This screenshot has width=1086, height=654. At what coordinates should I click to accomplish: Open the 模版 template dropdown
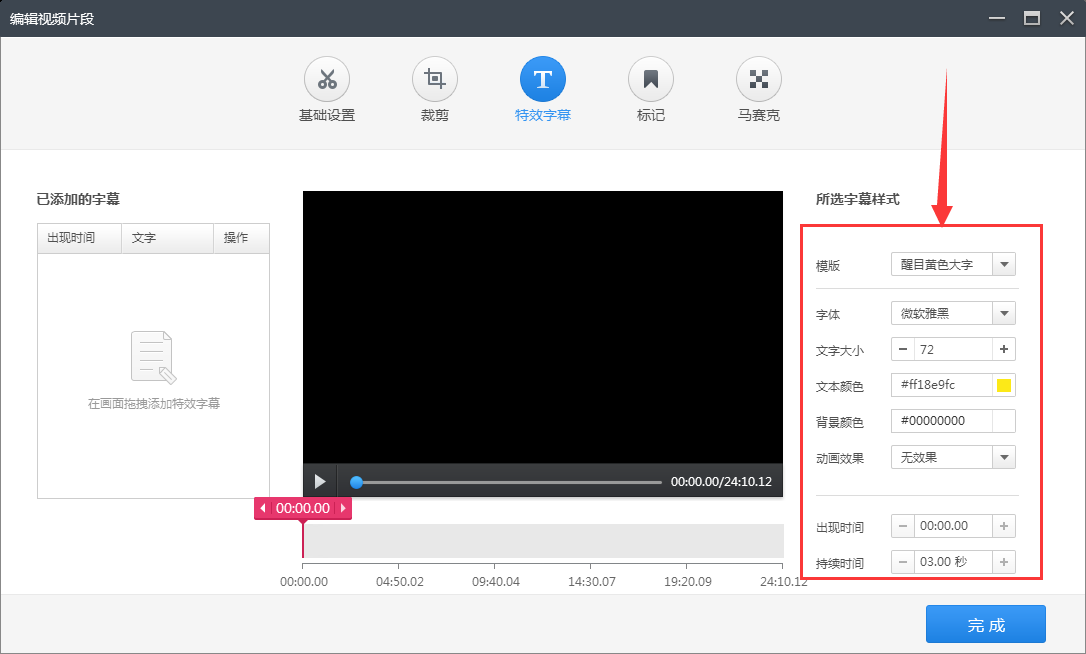pos(1004,263)
